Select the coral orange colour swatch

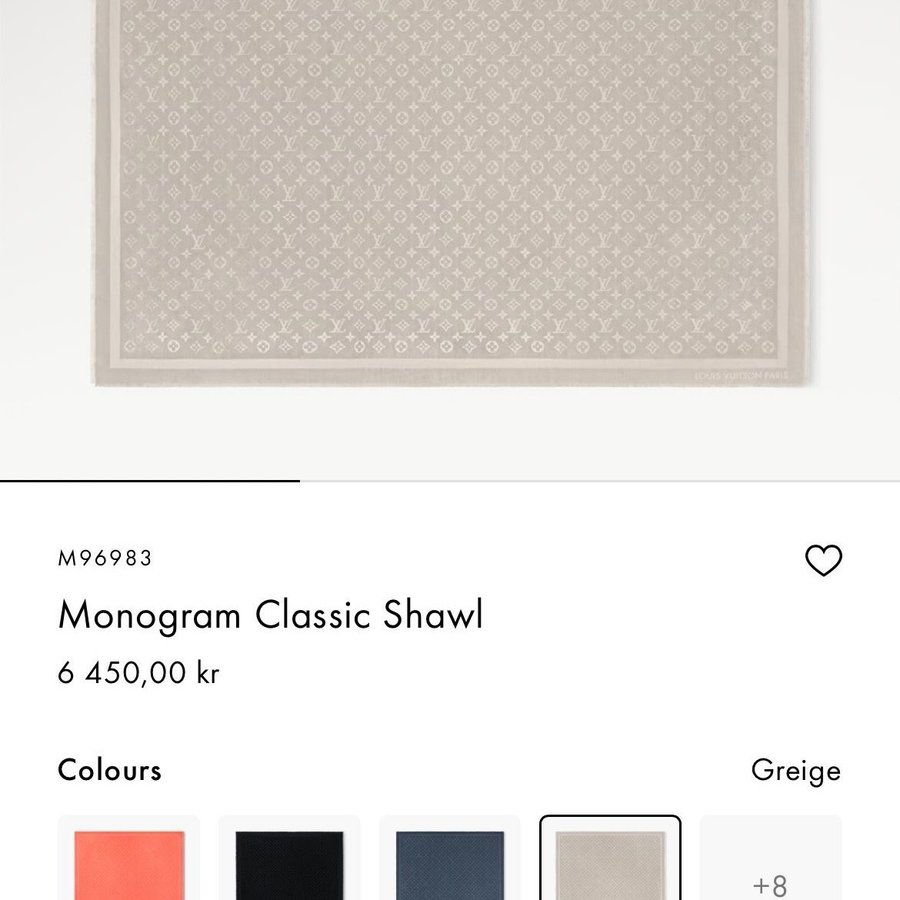(x=129, y=858)
